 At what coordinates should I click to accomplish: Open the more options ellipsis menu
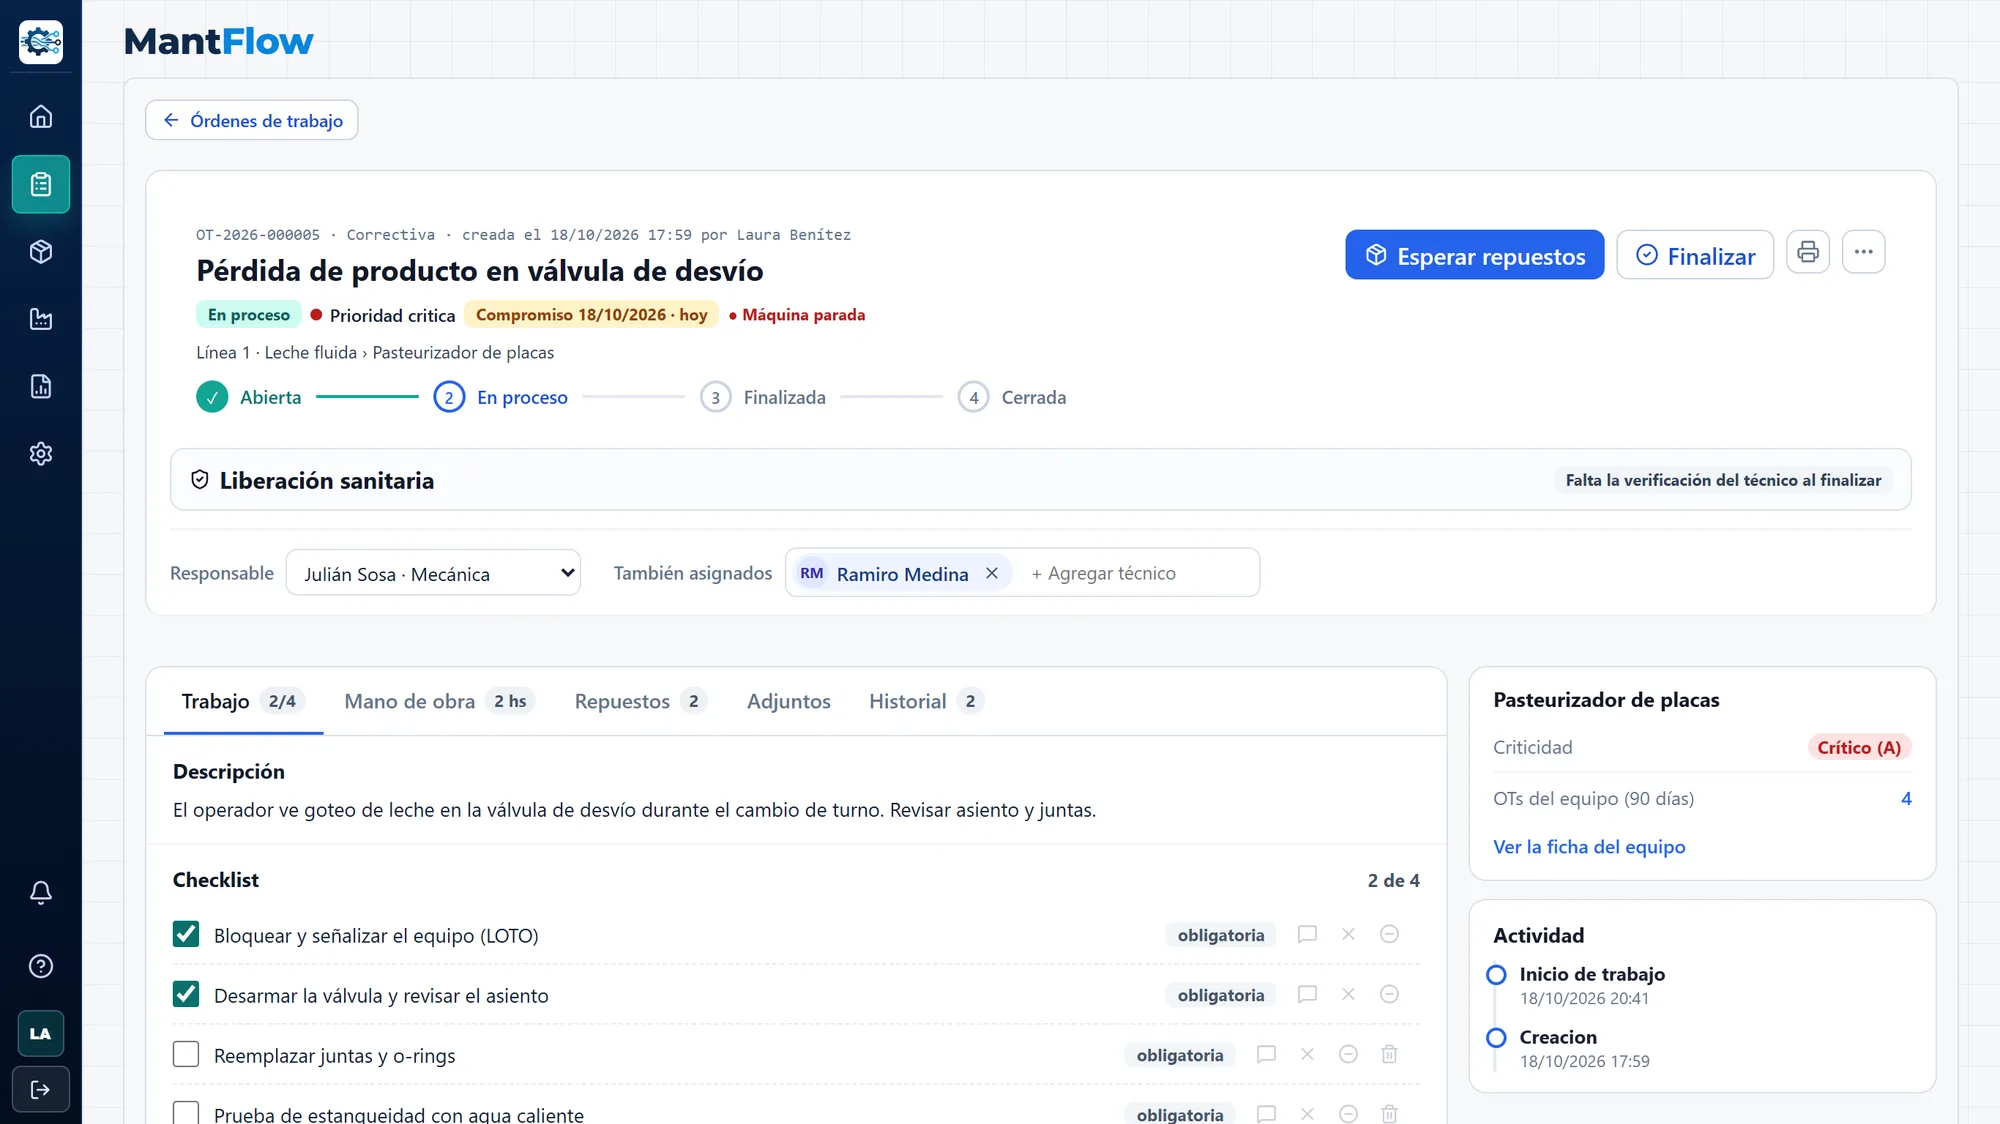1863,252
